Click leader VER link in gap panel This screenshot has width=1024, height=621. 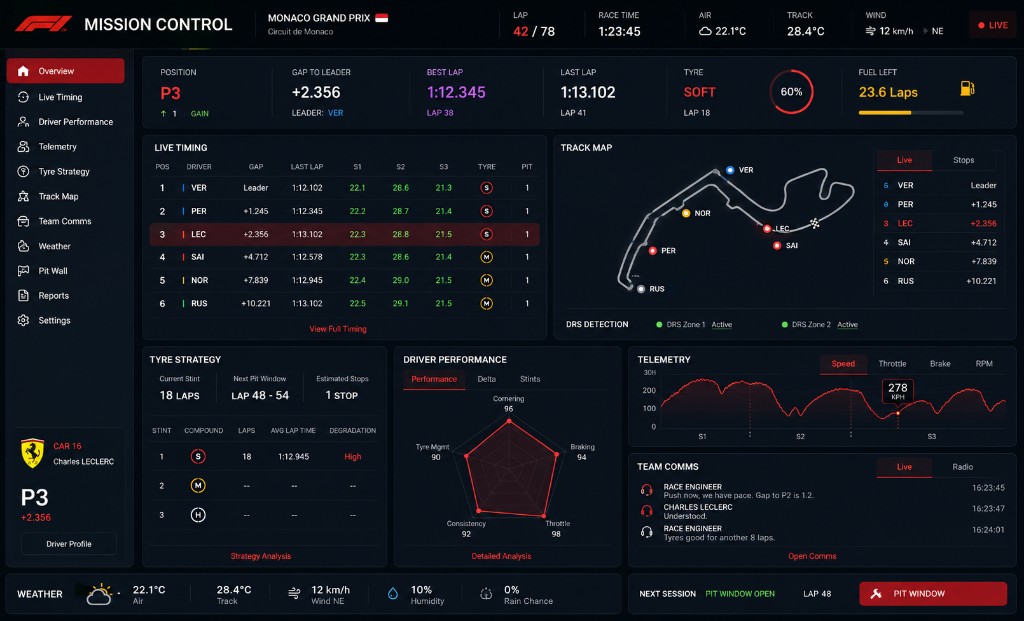coord(336,113)
